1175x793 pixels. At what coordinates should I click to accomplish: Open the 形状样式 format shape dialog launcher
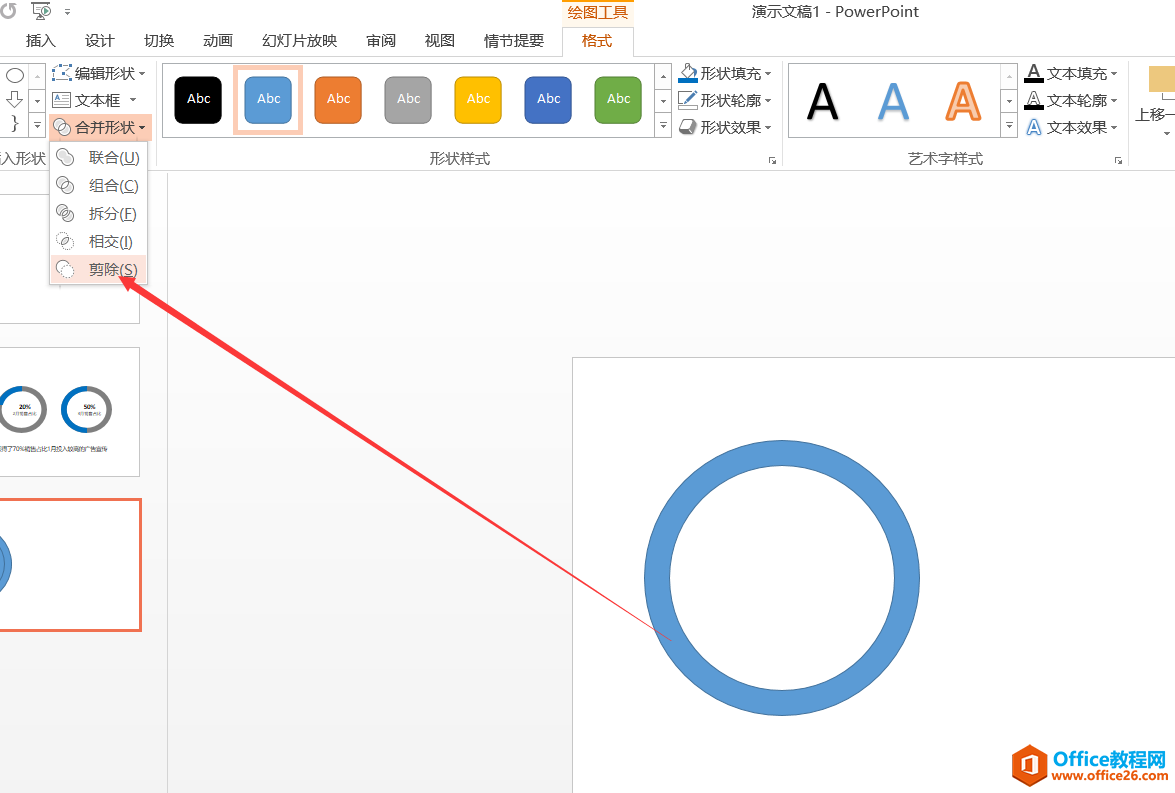[x=772, y=160]
